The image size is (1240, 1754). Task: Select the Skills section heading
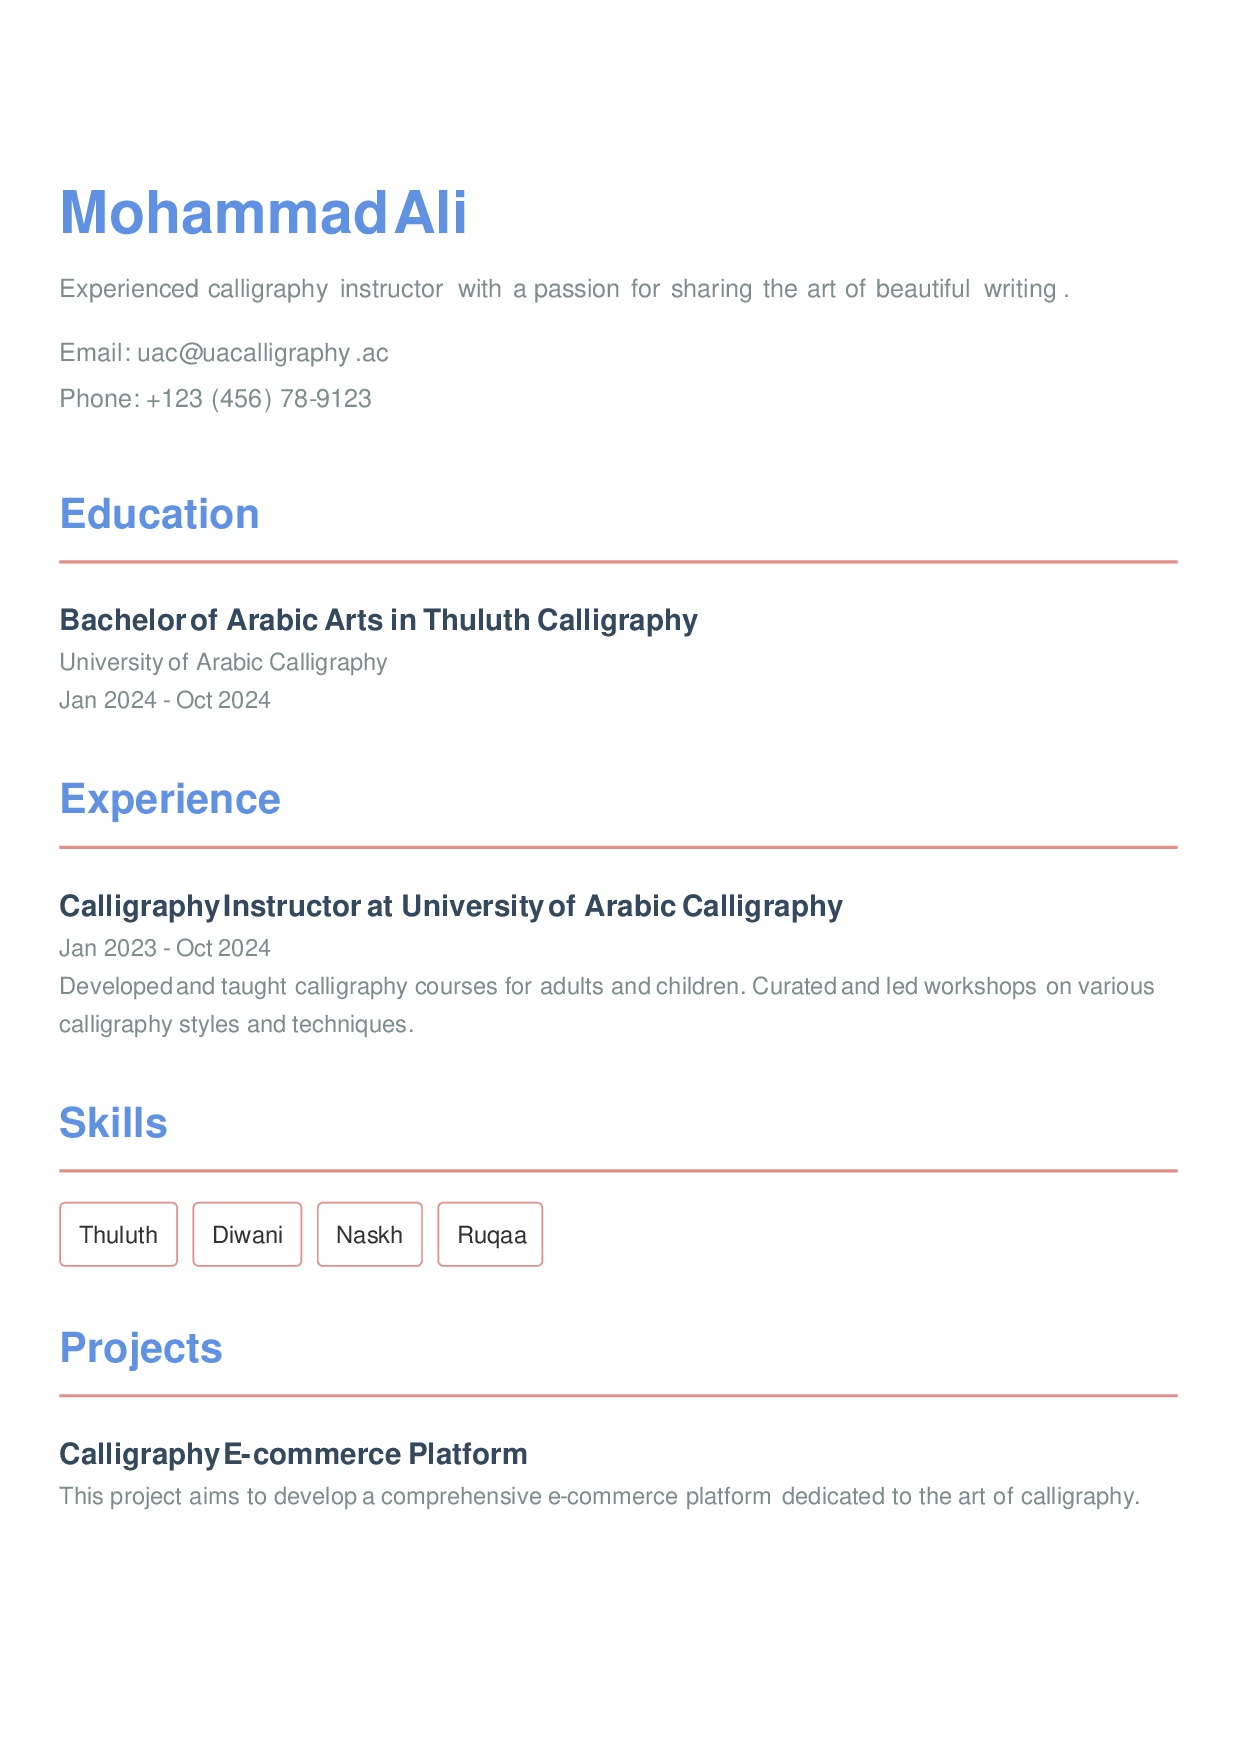click(x=113, y=1123)
